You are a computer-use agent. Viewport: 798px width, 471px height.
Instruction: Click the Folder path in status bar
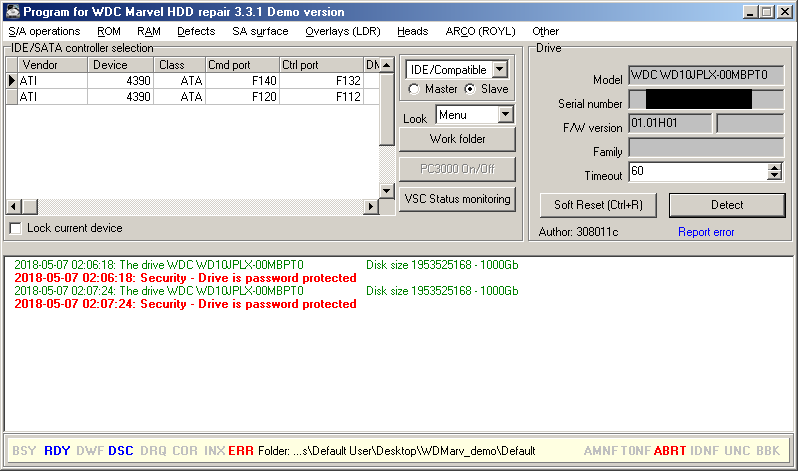396,451
